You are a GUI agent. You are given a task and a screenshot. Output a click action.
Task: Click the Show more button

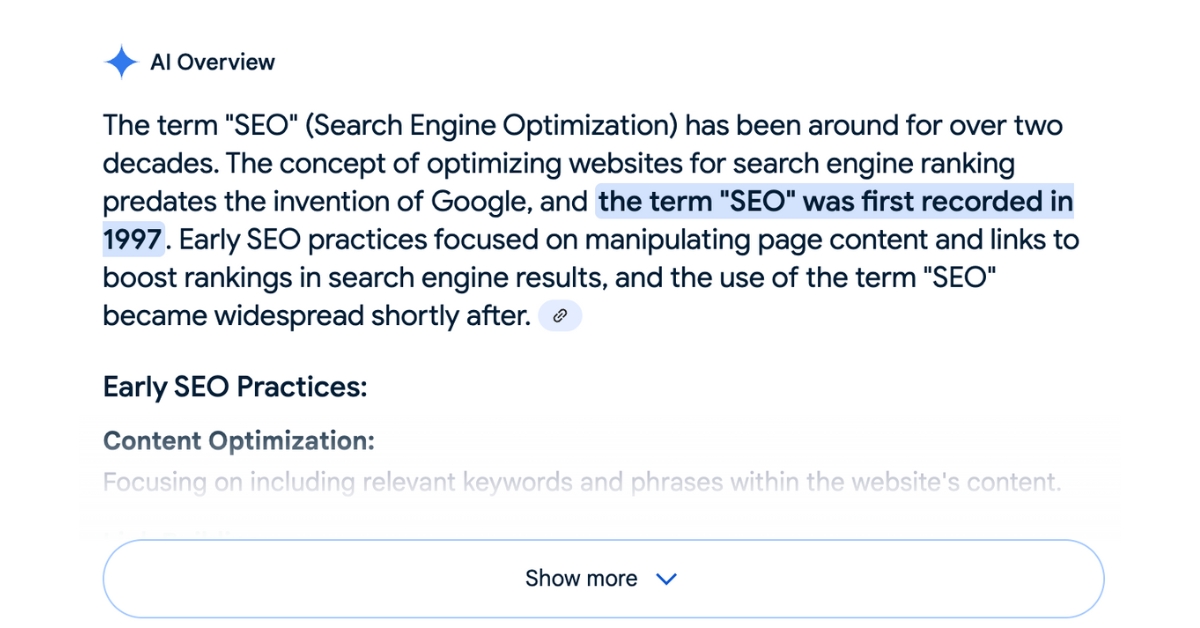pyautogui.click(x=603, y=579)
